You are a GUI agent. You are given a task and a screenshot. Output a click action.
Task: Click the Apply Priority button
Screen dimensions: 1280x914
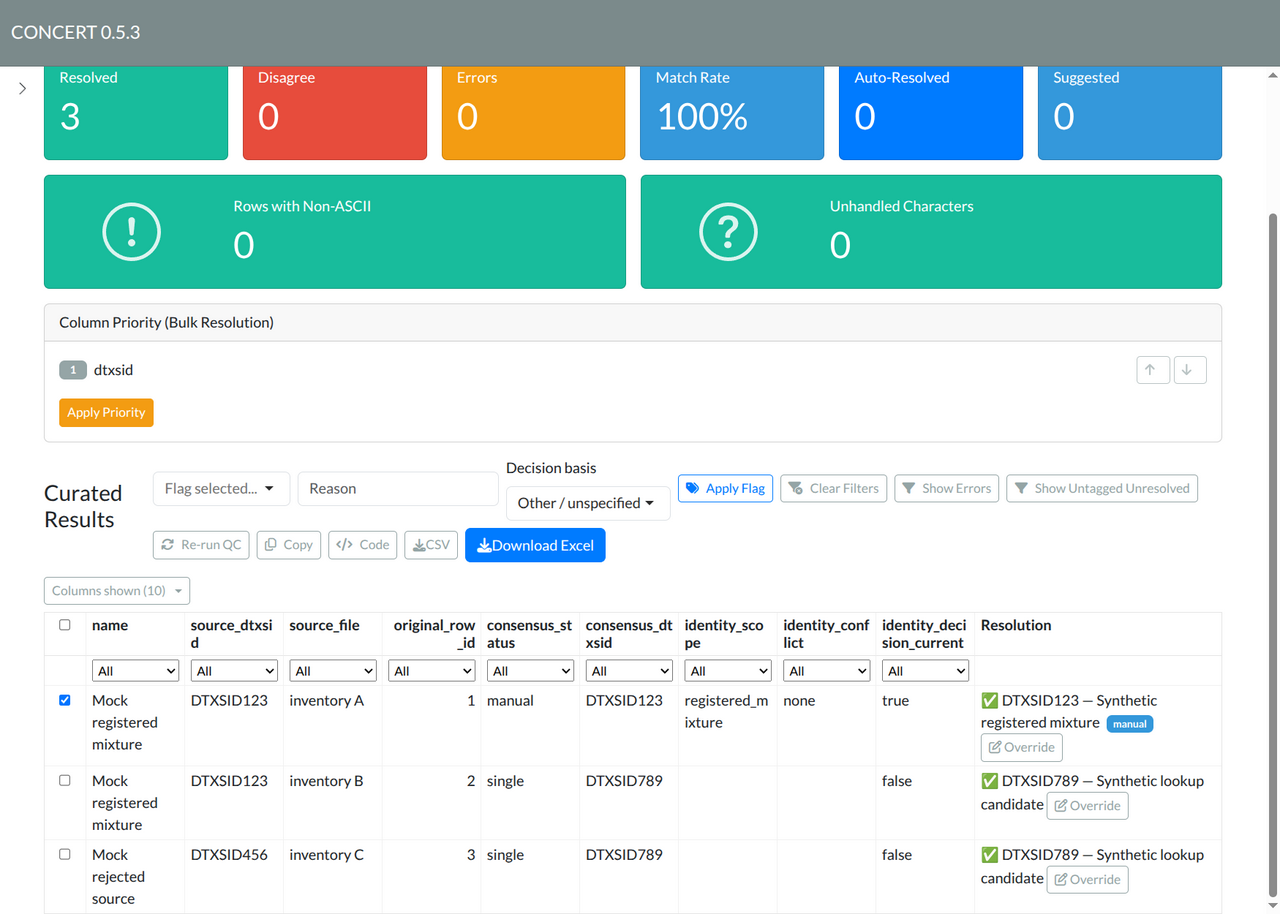[x=106, y=412]
